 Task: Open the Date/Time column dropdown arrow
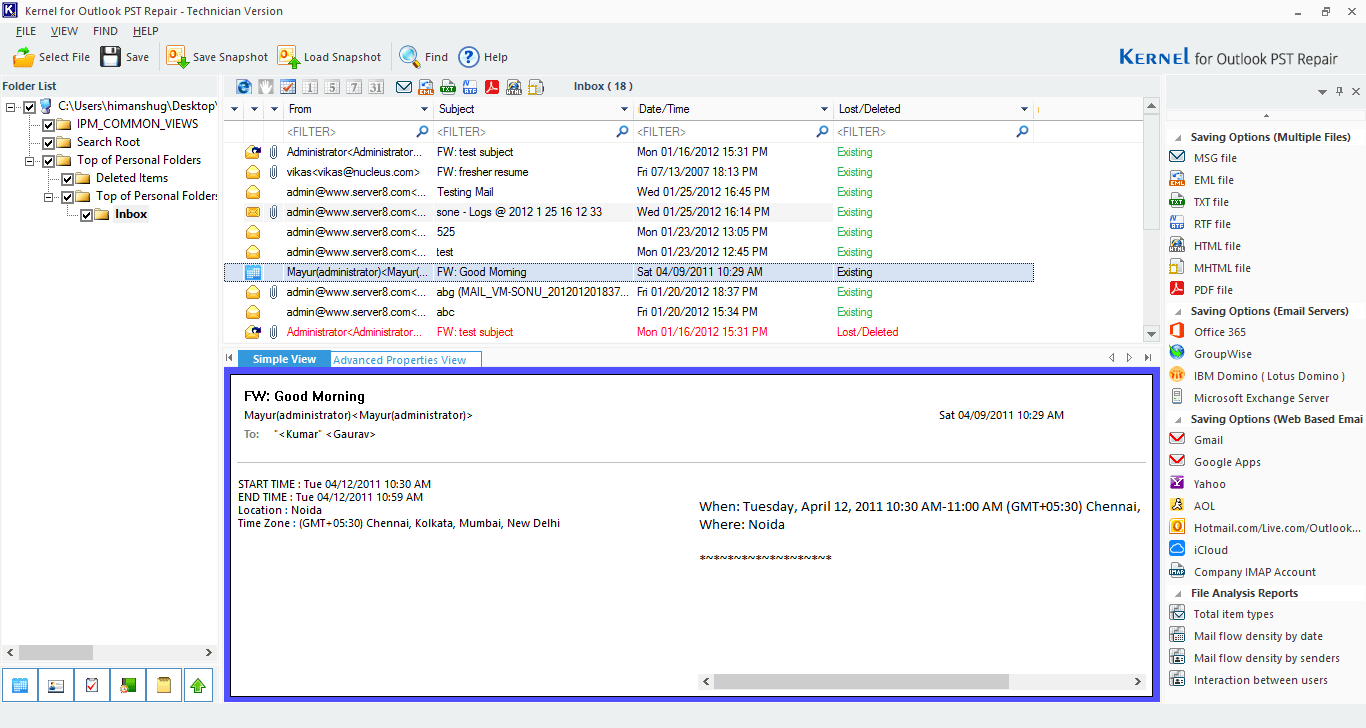(822, 109)
